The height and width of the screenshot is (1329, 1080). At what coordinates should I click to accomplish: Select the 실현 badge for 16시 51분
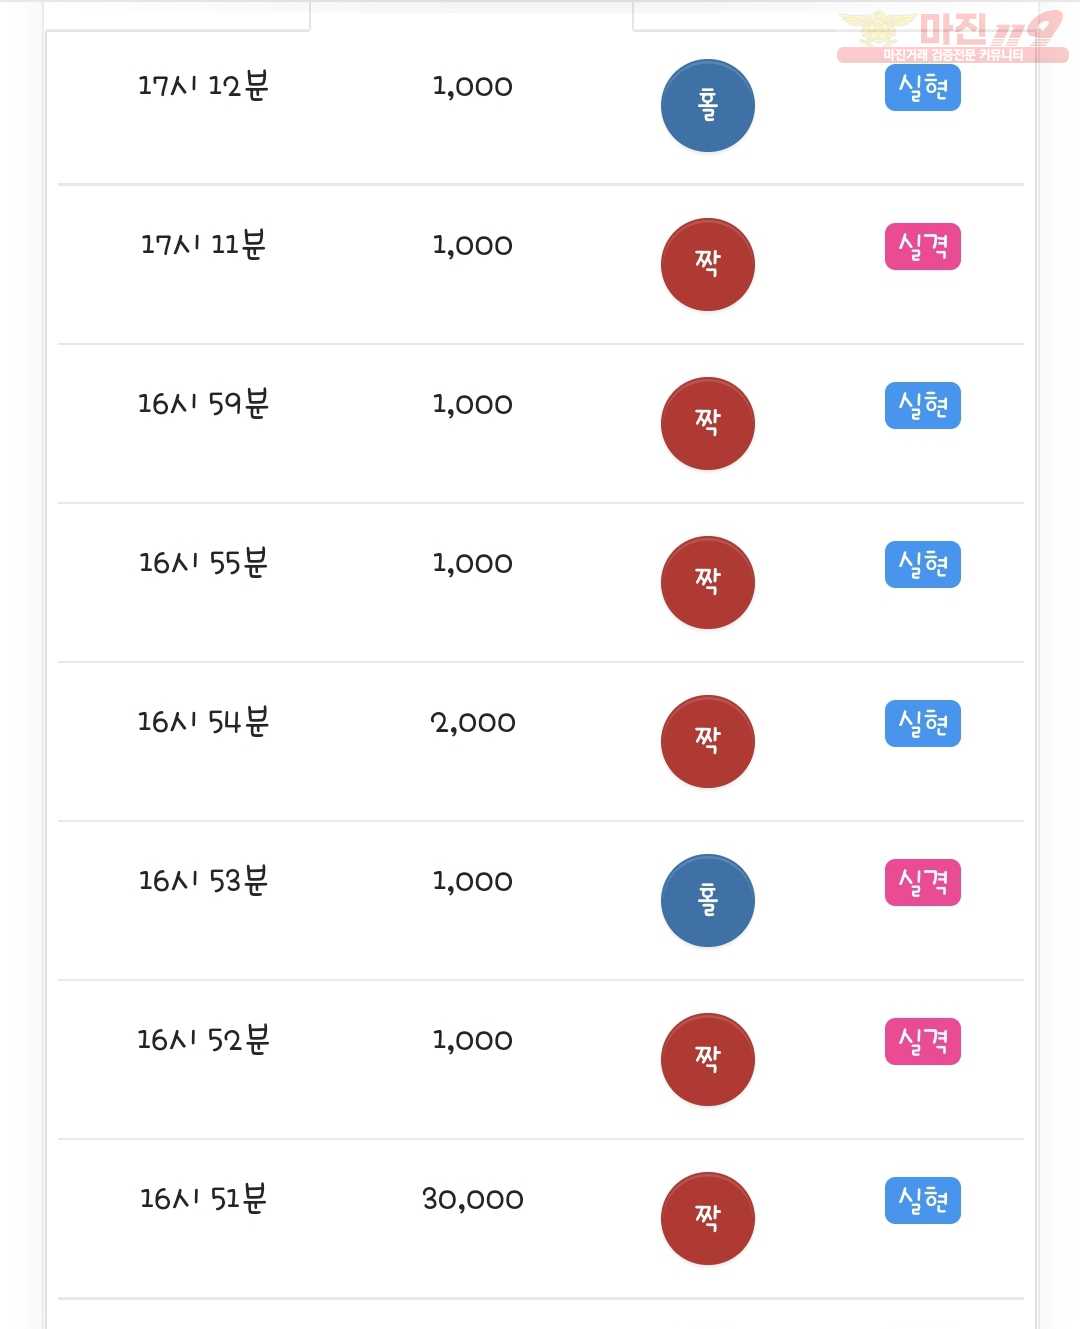pyautogui.click(x=922, y=1200)
